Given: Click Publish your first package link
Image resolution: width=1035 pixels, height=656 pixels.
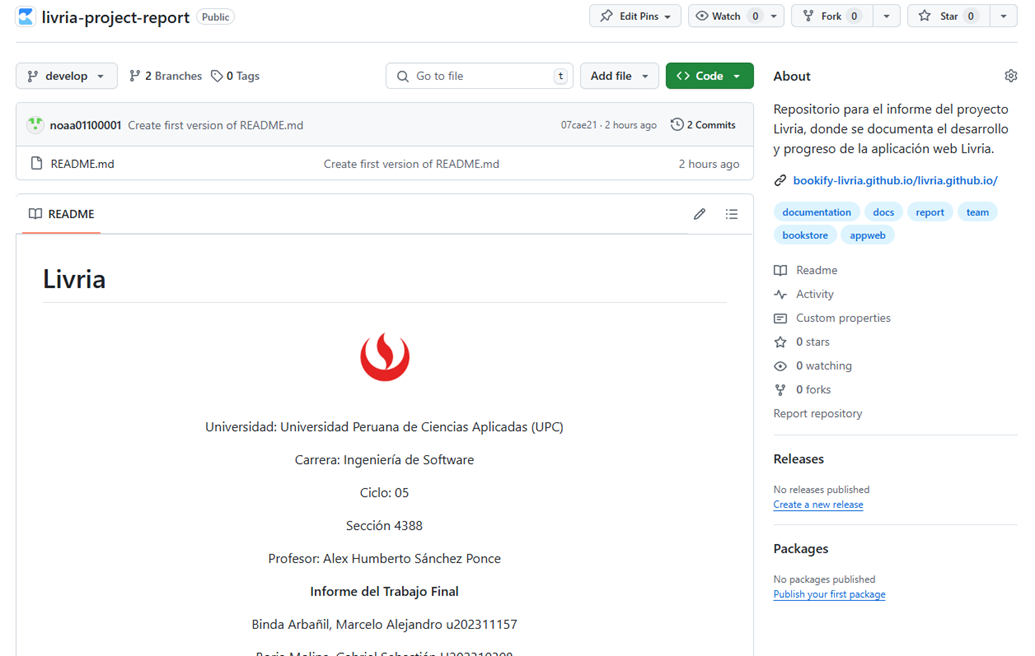Looking at the screenshot, I should (830, 594).
